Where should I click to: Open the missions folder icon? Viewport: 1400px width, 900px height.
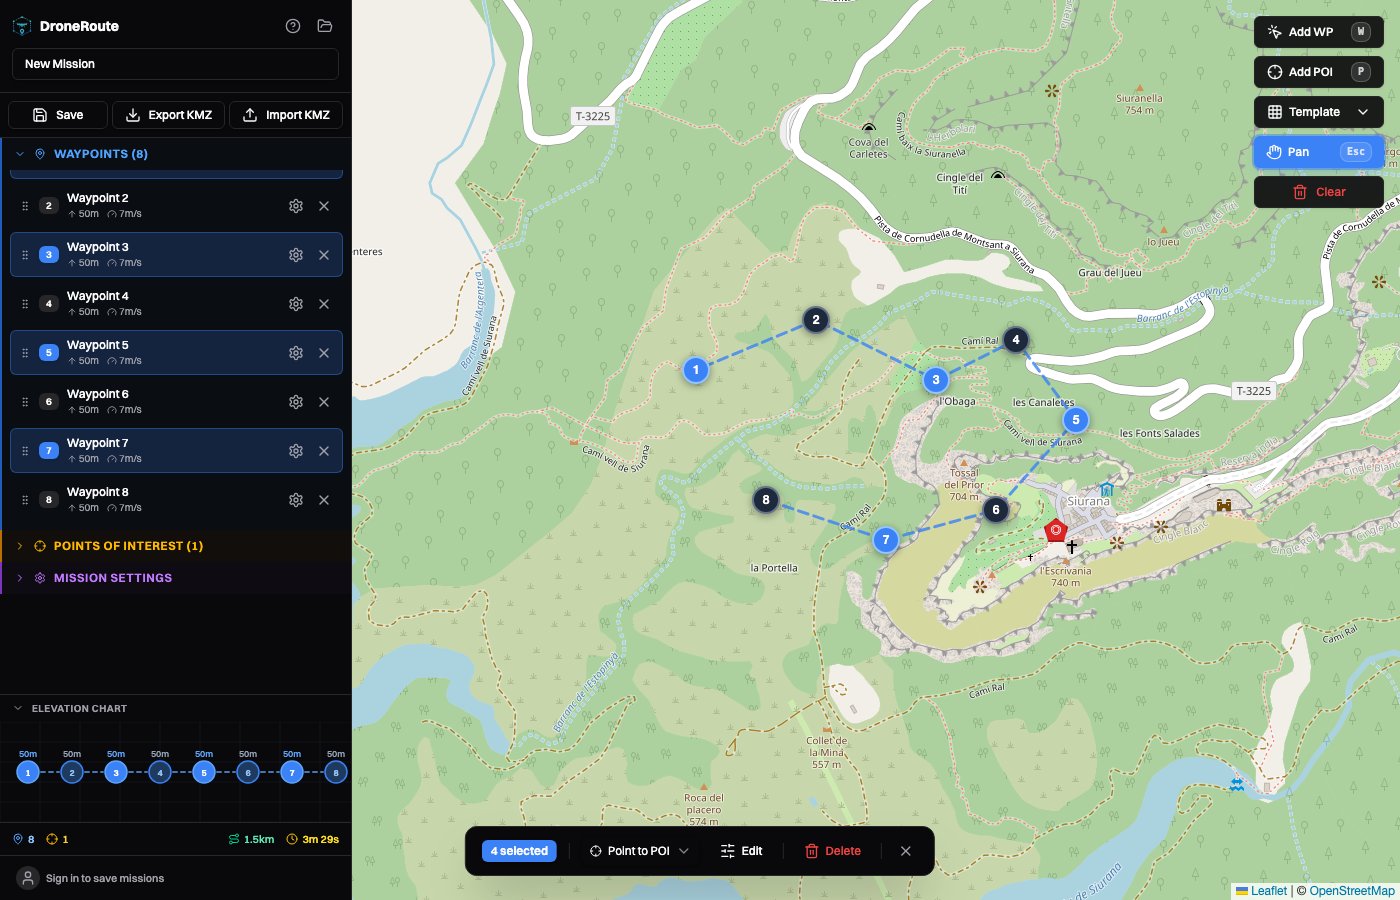[x=325, y=26]
